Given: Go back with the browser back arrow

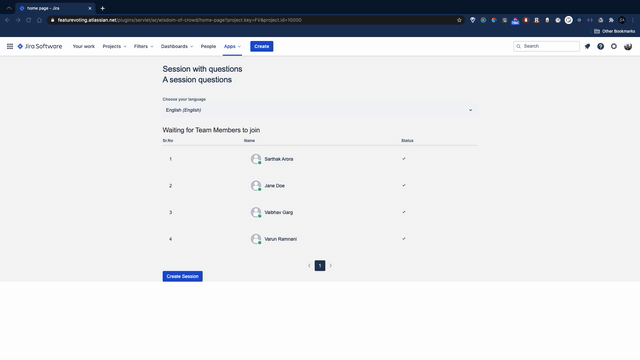Looking at the screenshot, I should point(7,20).
